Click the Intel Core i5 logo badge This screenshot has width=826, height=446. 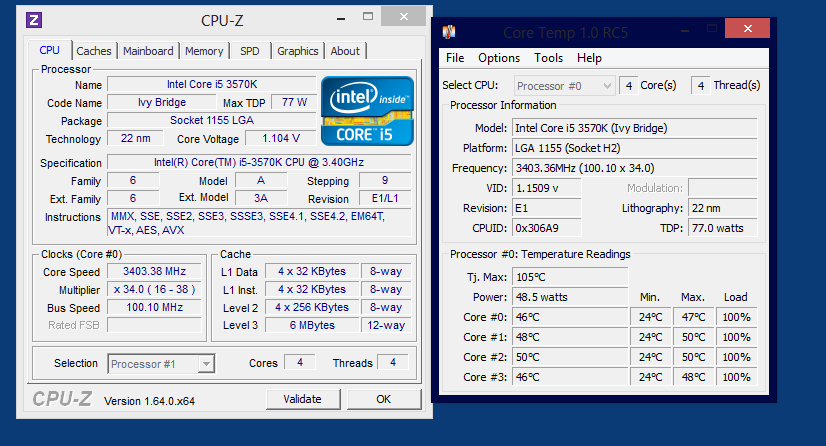[x=367, y=111]
